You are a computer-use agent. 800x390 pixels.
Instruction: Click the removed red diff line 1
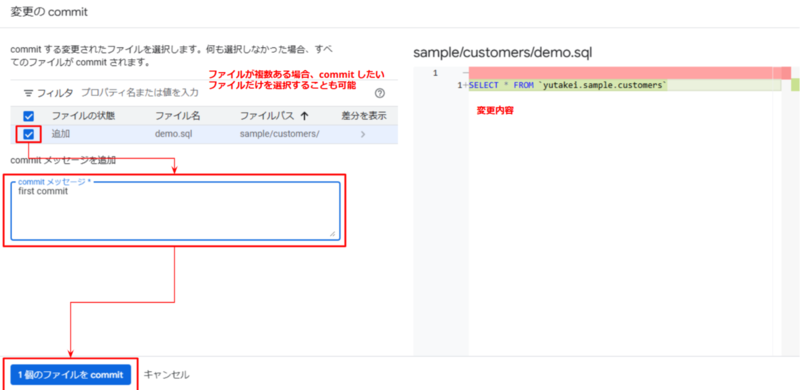(x=624, y=73)
